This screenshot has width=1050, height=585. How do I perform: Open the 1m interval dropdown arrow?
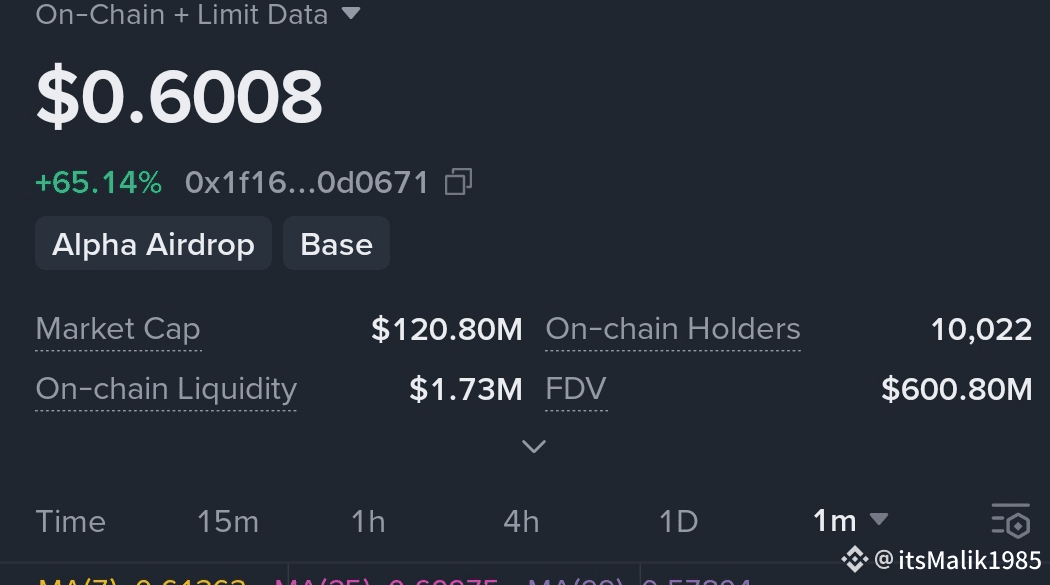pos(879,519)
